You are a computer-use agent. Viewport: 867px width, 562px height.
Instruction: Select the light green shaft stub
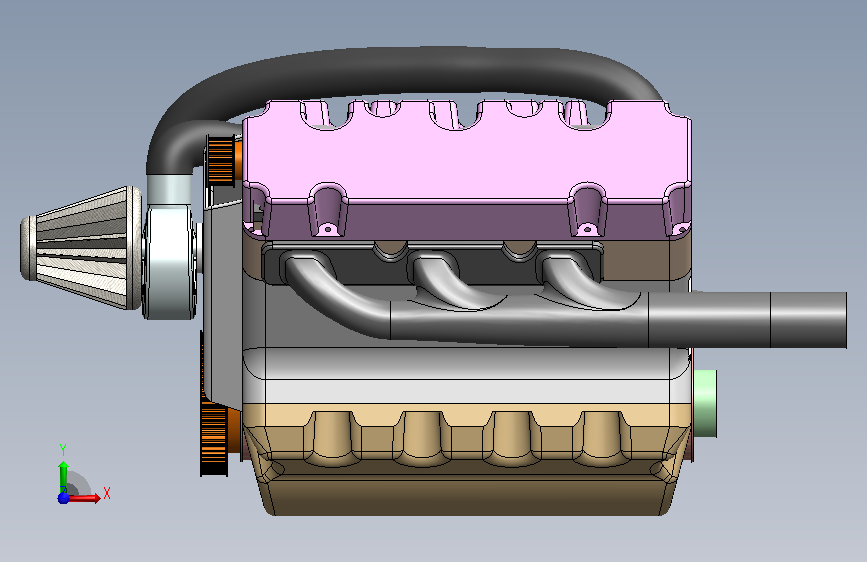point(705,403)
